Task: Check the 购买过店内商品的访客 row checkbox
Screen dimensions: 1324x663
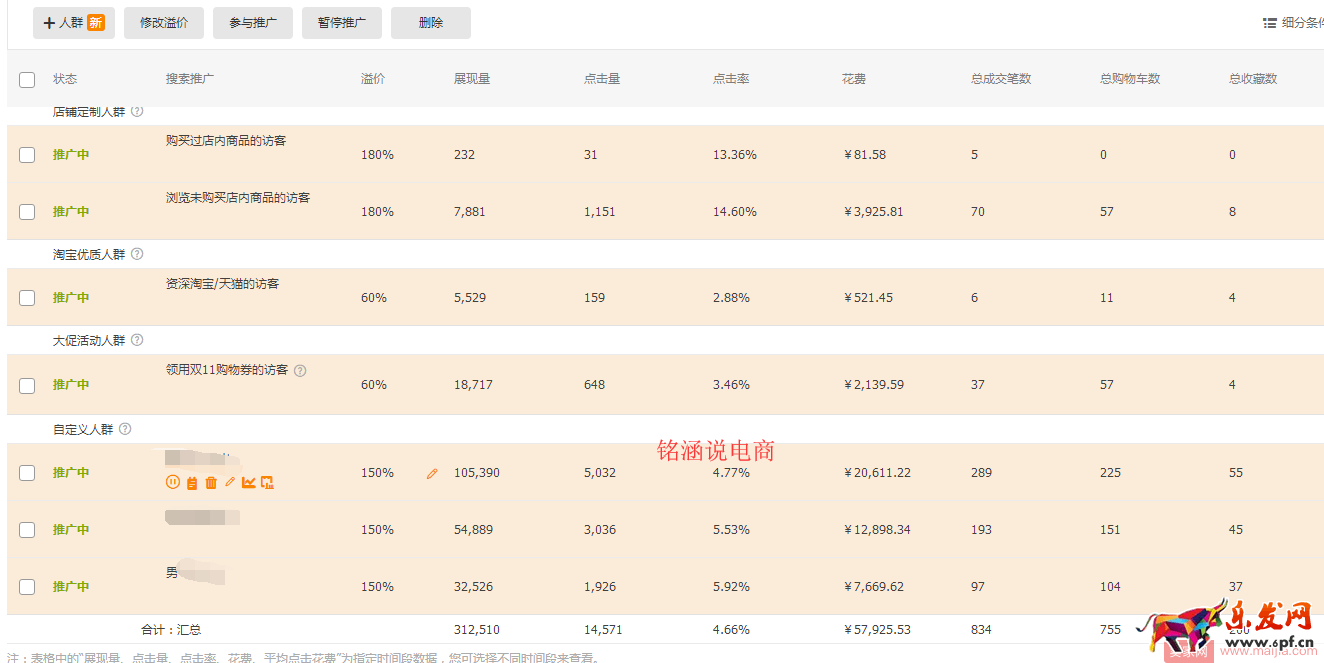Action: tap(27, 154)
